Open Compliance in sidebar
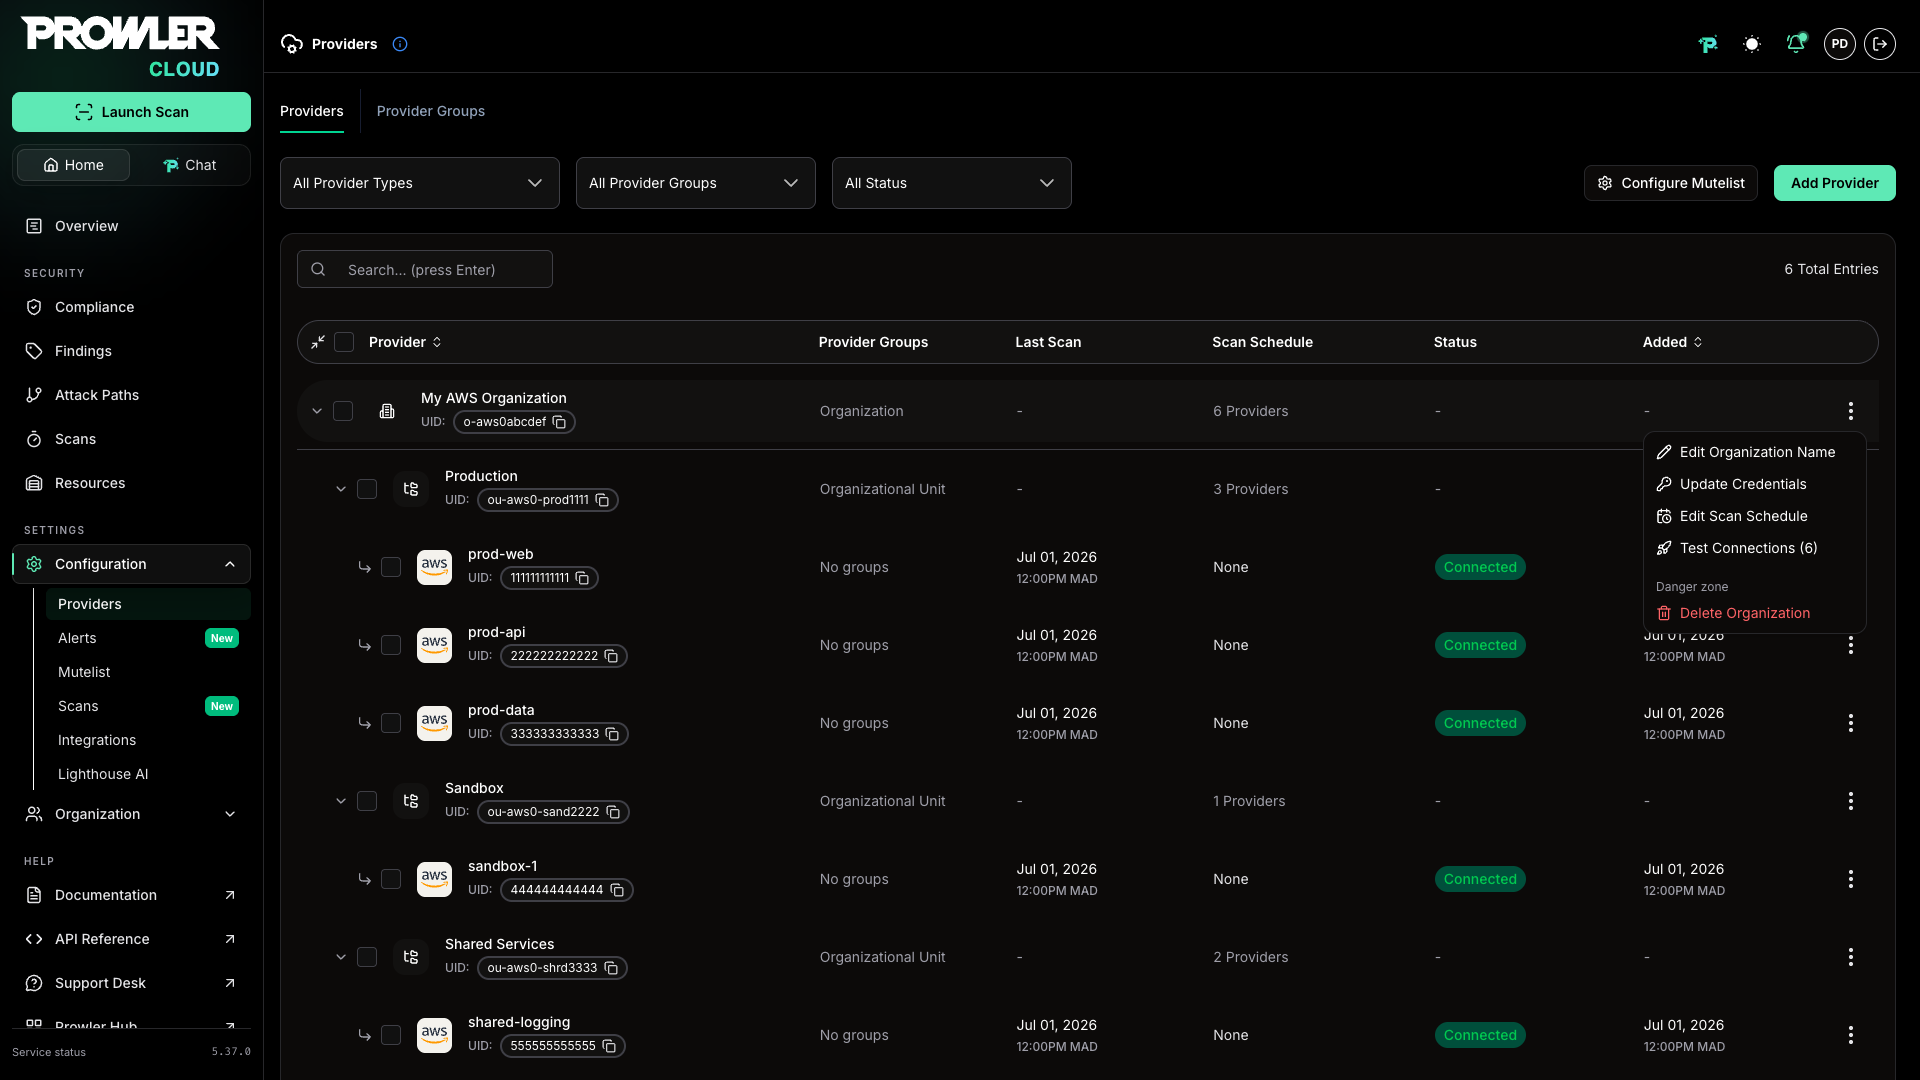Viewport: 1920px width, 1080px height. coord(131,307)
